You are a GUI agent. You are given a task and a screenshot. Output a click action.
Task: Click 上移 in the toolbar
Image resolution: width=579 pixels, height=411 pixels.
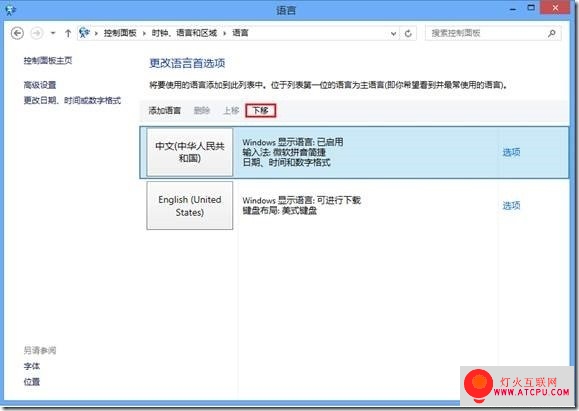(232, 110)
